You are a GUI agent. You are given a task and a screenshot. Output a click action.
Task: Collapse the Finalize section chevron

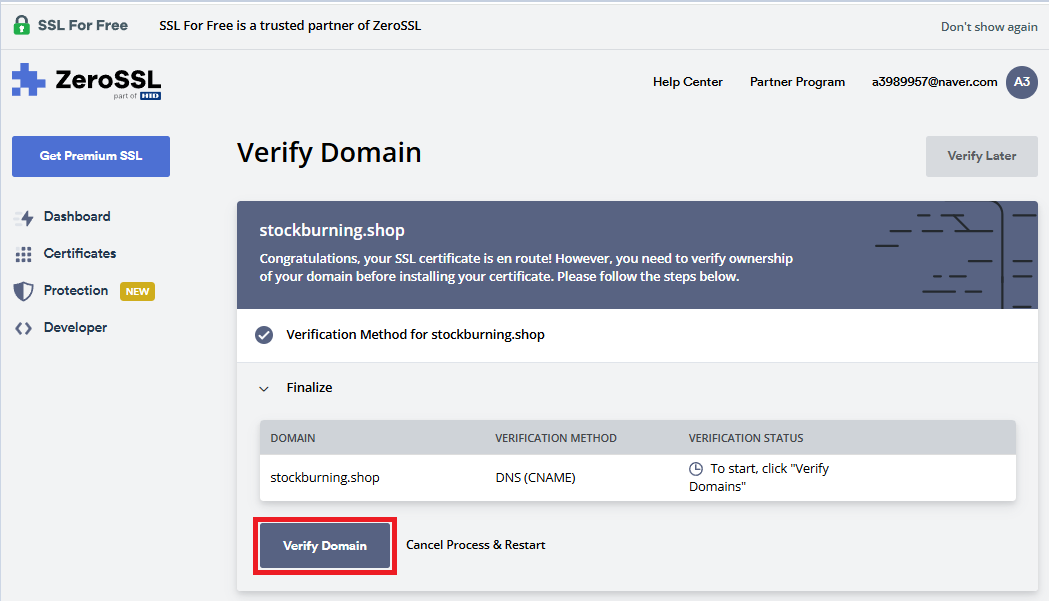[x=264, y=388]
